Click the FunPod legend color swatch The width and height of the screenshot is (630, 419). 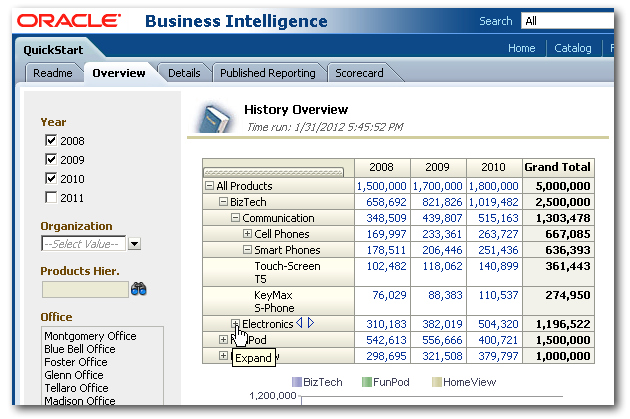(x=366, y=382)
